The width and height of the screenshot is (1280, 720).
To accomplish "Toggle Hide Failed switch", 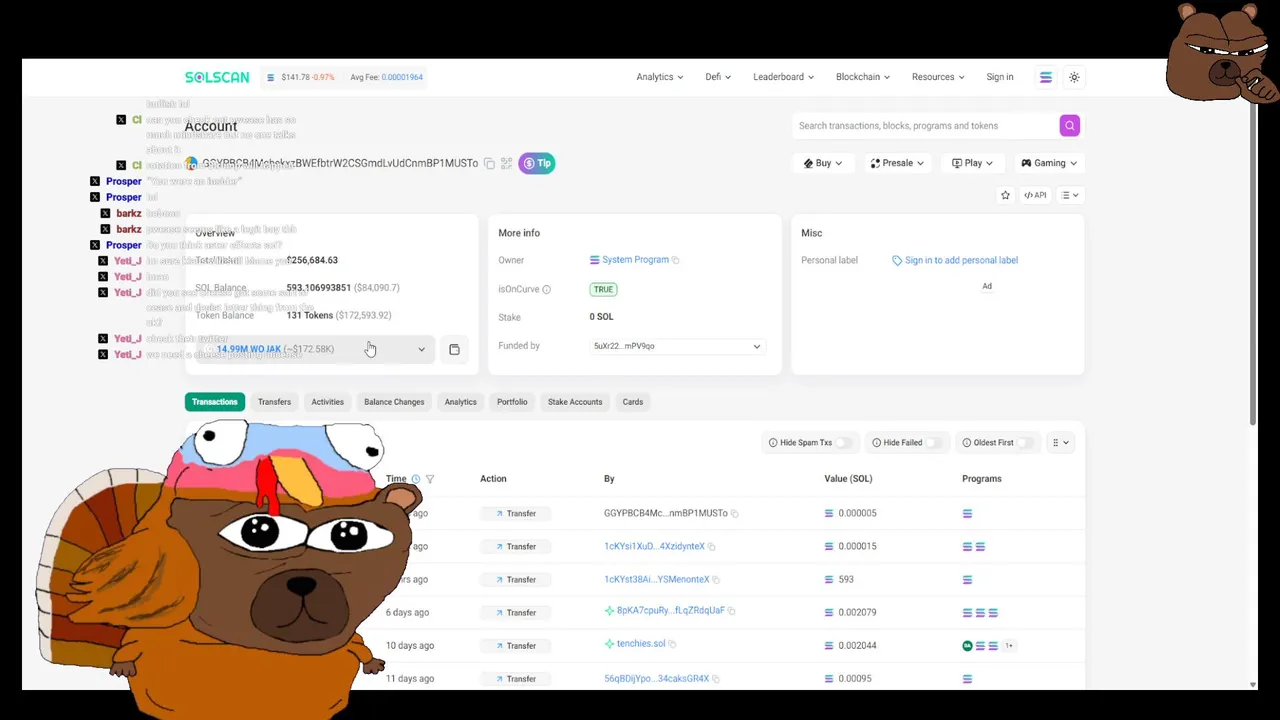I will click(x=935, y=443).
